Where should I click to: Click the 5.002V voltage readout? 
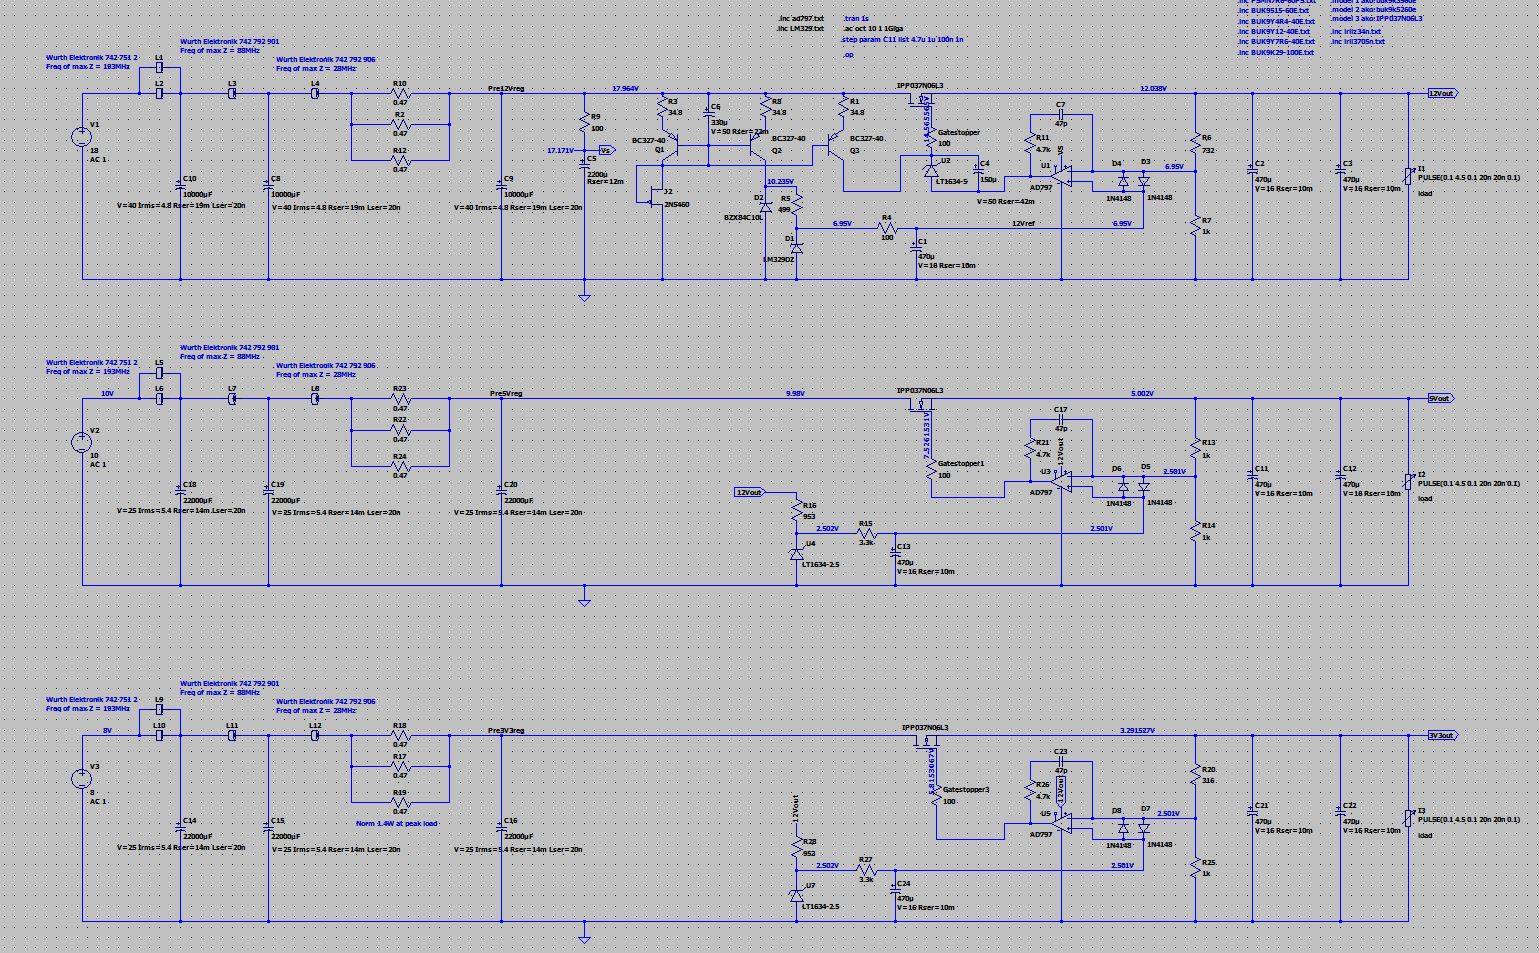1142,394
